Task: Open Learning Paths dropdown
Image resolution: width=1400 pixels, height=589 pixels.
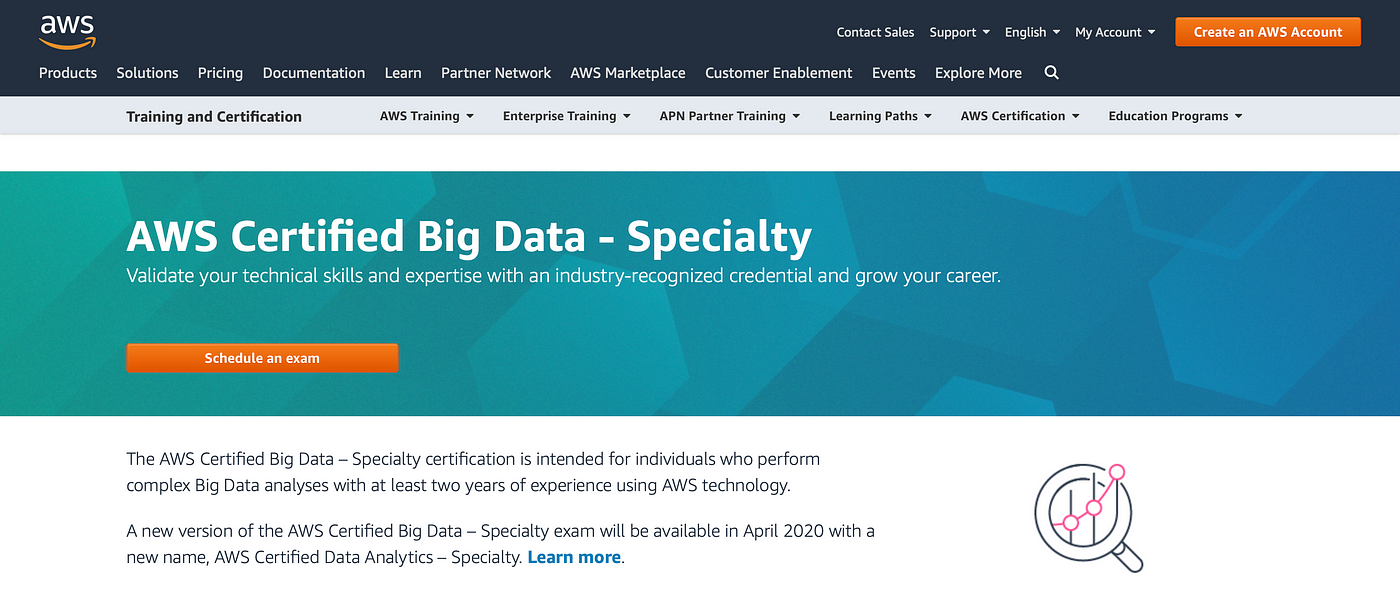Action: point(880,116)
